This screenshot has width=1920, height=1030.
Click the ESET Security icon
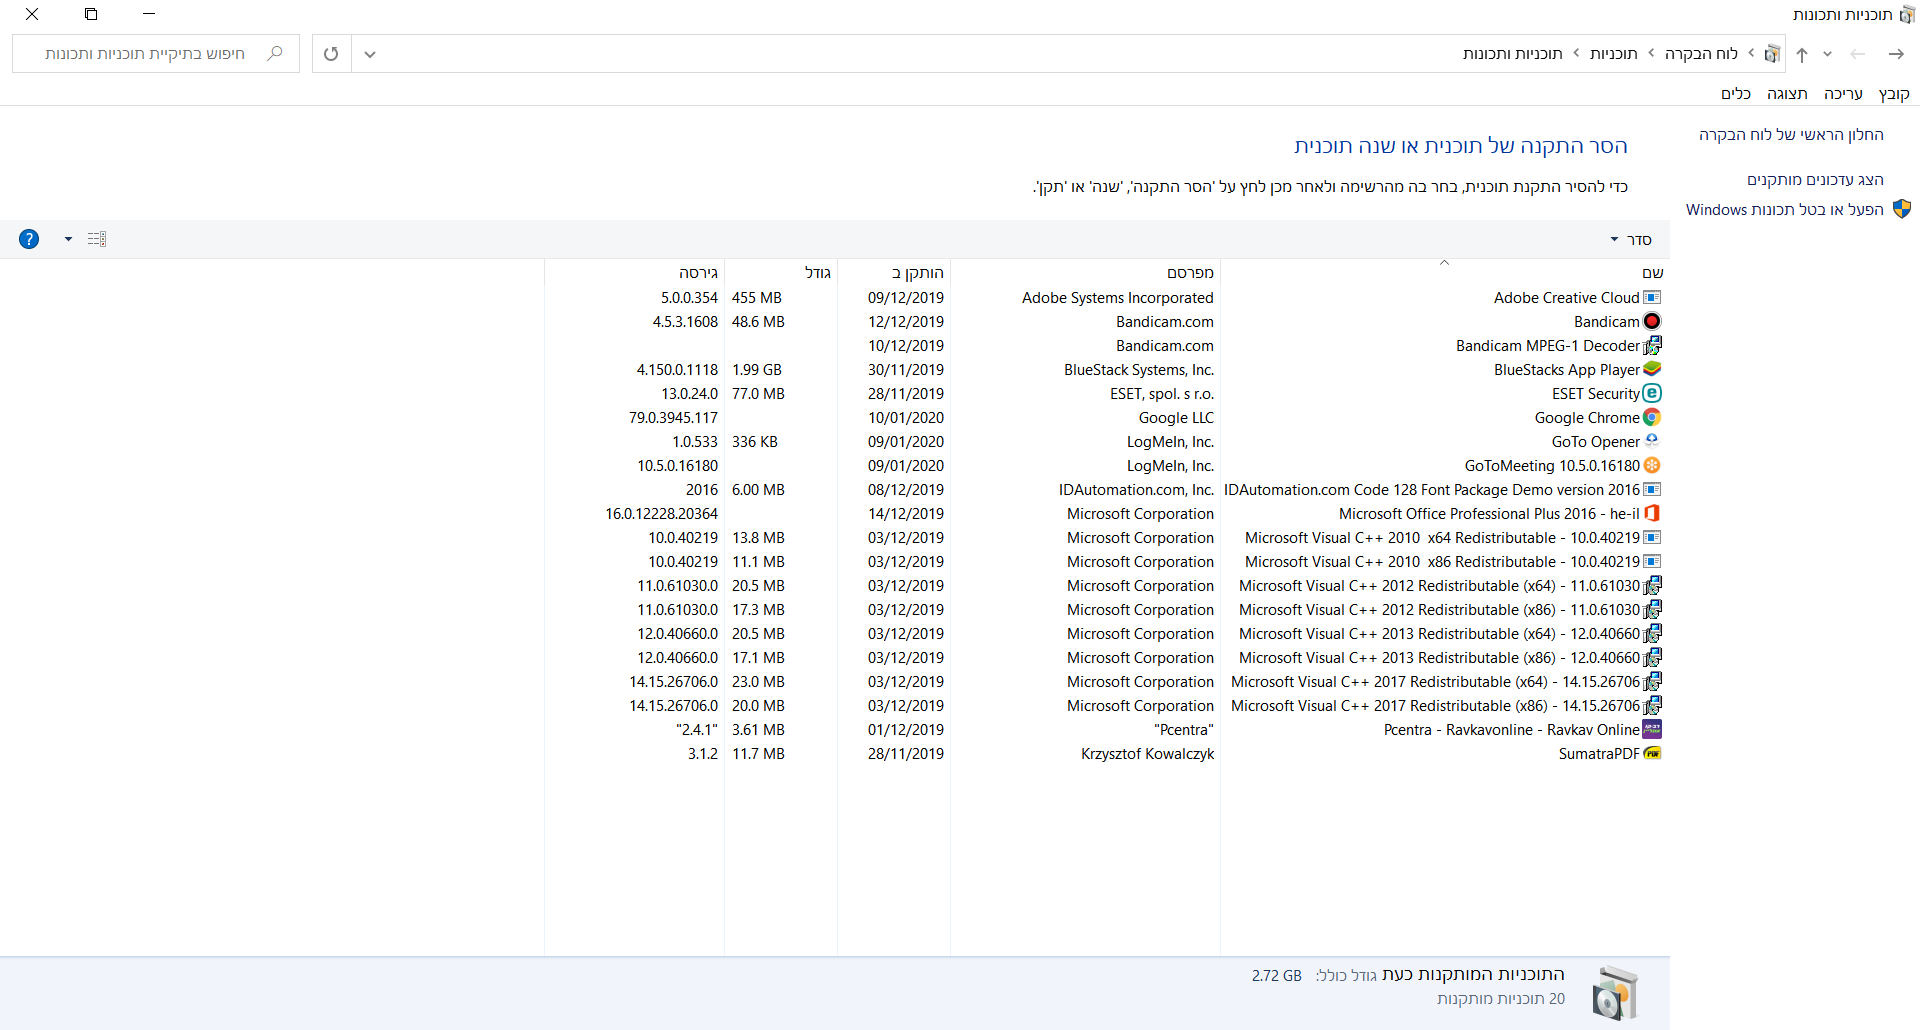pos(1652,393)
